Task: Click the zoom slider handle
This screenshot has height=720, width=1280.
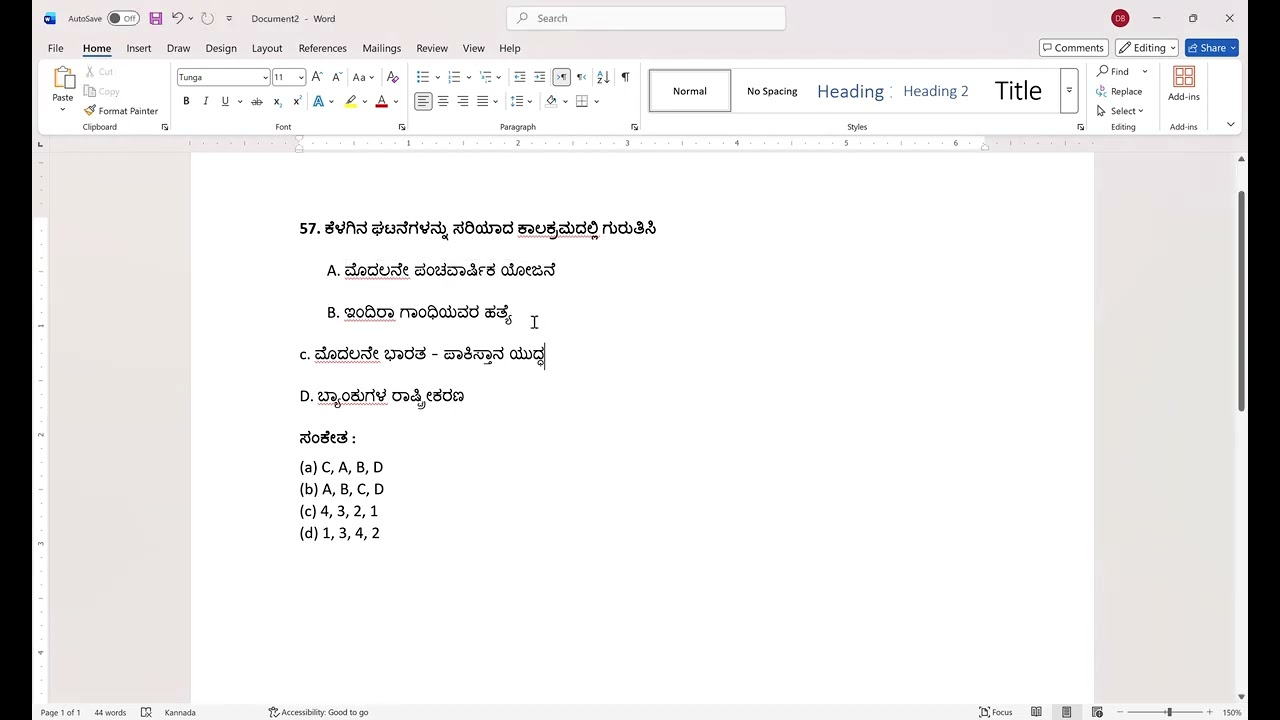Action: [1169, 712]
